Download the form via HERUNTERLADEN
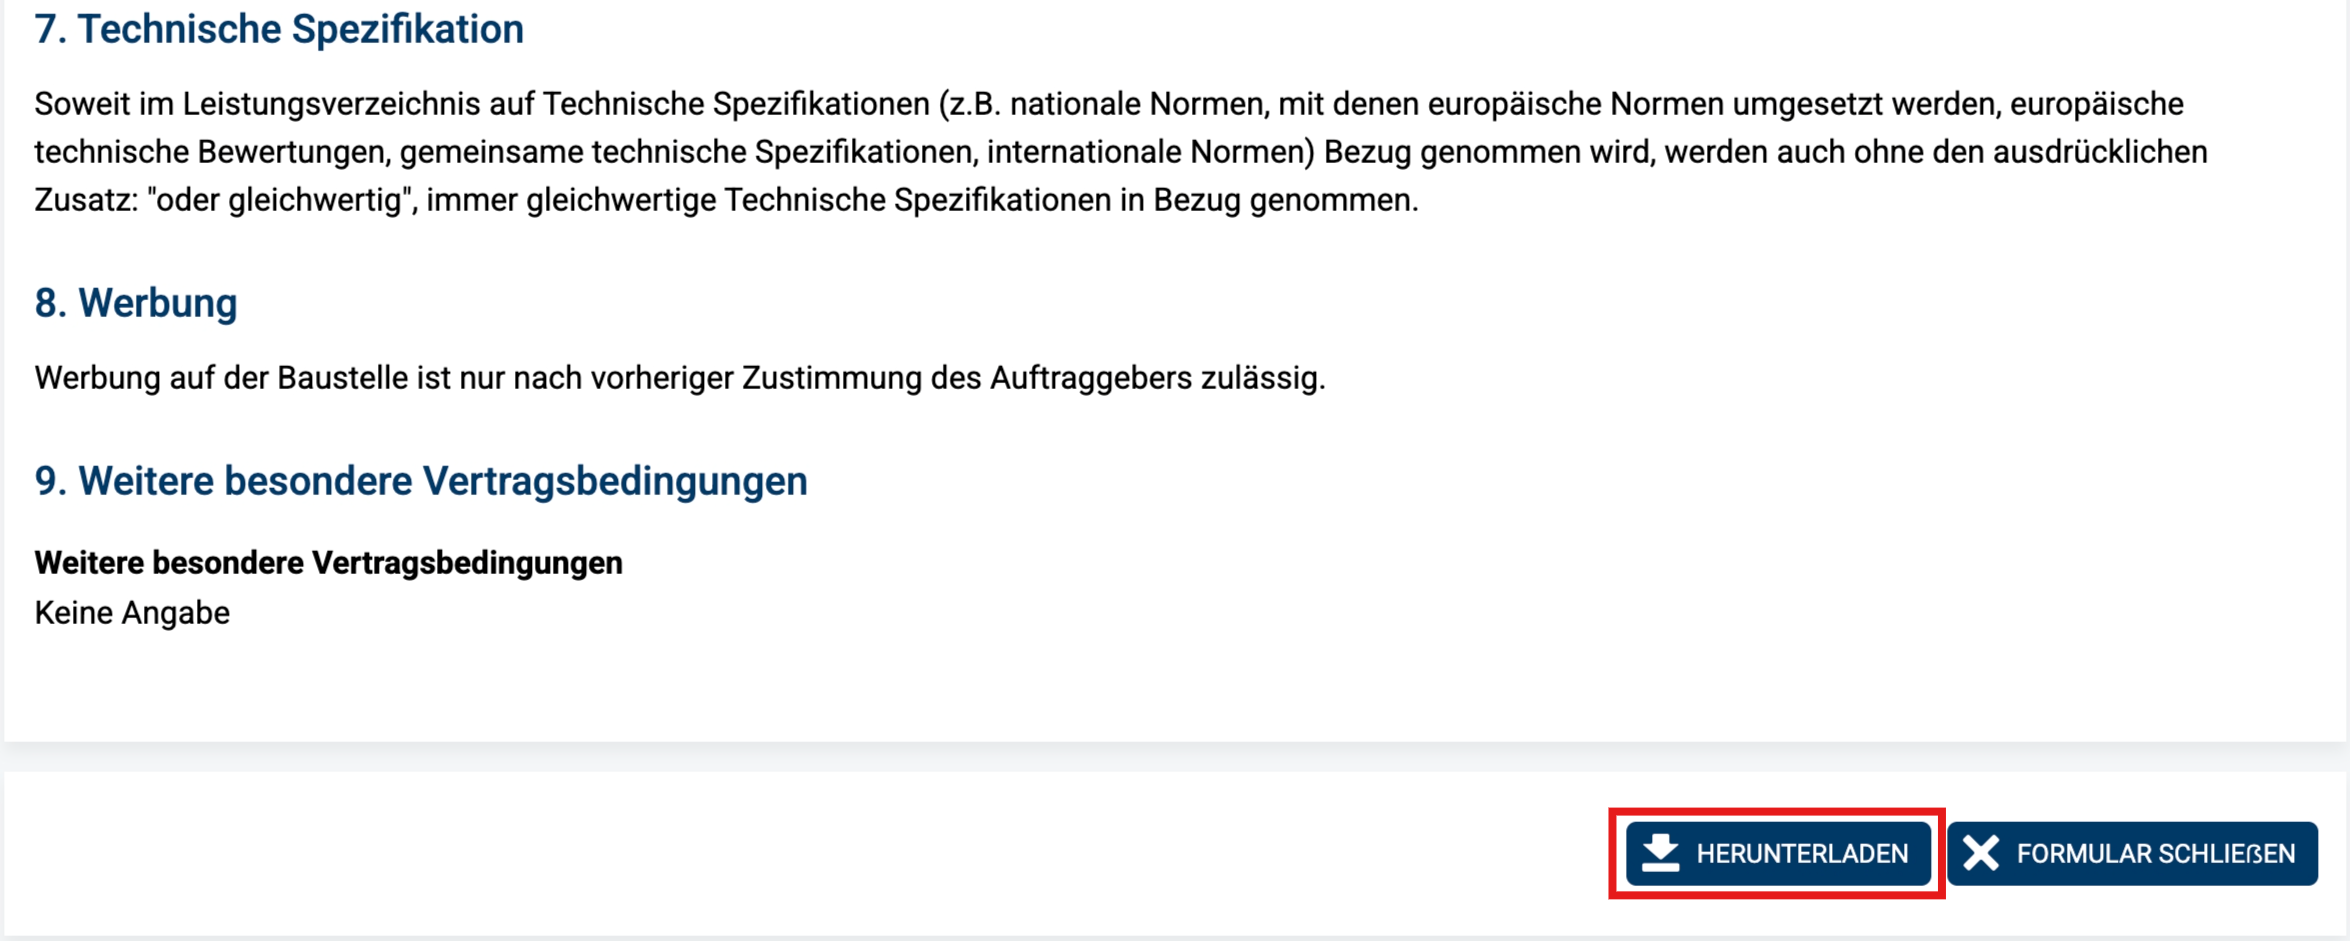Screen dimensions: 2350x941 [x=1778, y=853]
